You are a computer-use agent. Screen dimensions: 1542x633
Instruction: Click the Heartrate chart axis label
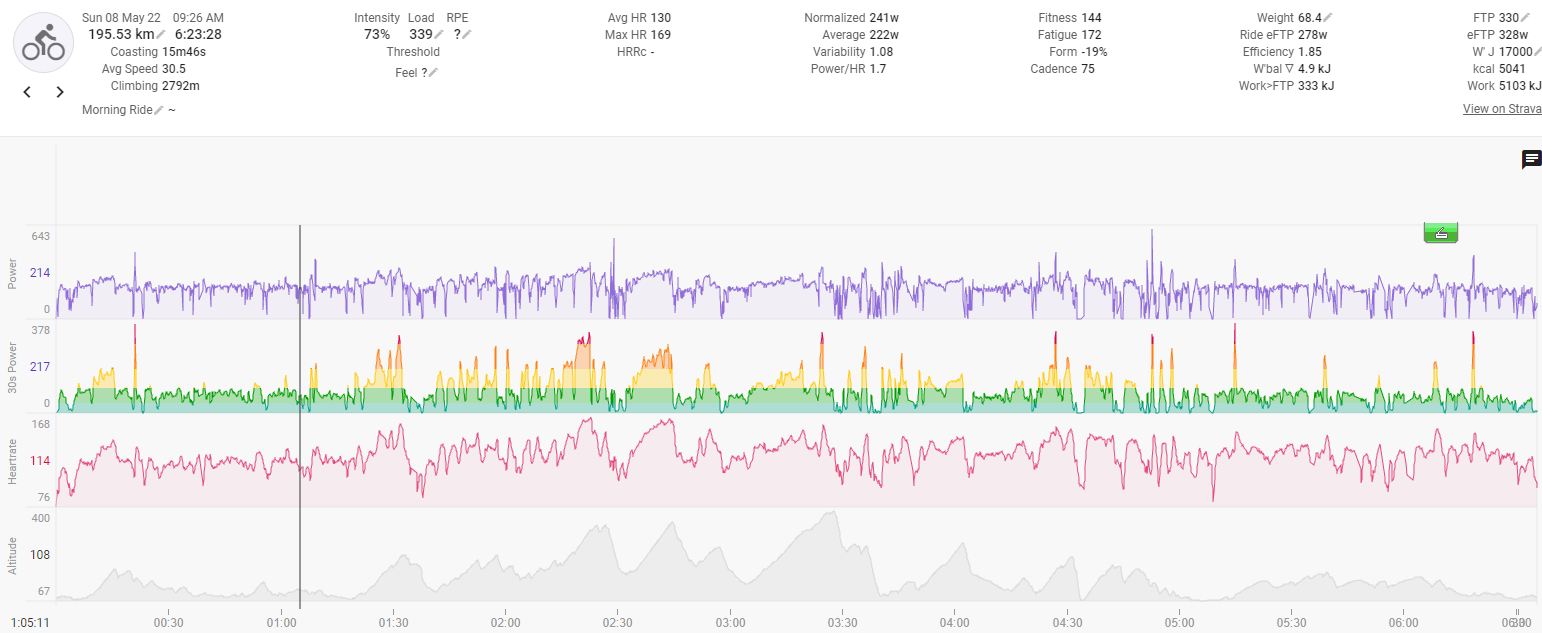coord(13,460)
